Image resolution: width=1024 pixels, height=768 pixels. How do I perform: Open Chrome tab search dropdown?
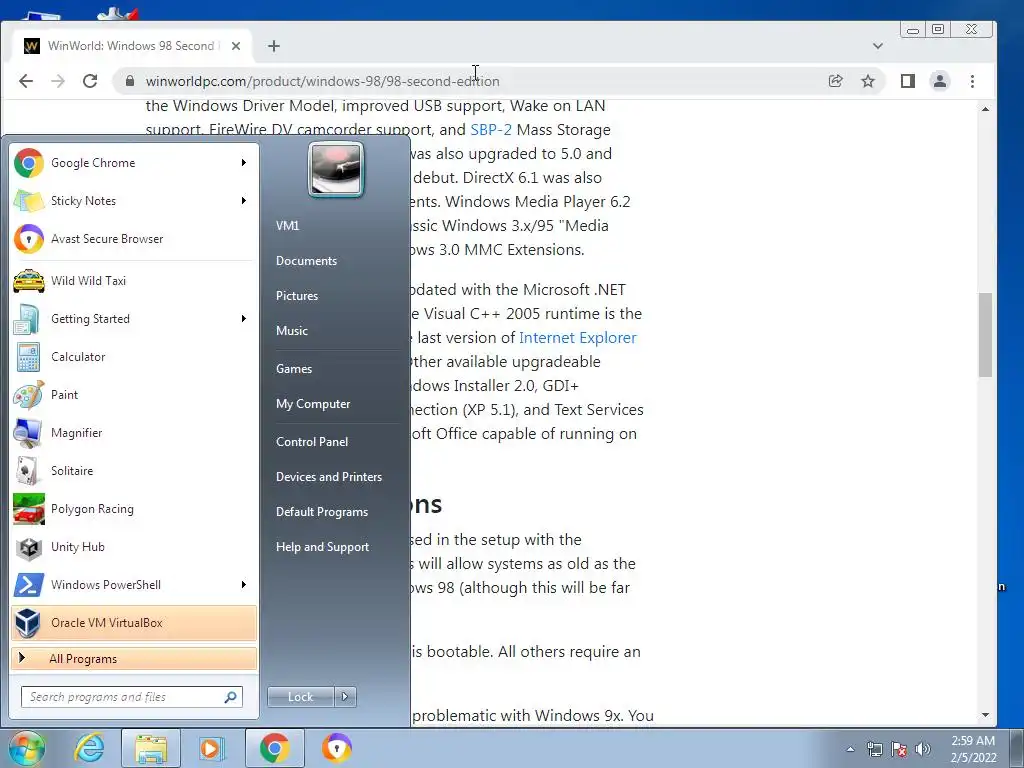click(878, 46)
